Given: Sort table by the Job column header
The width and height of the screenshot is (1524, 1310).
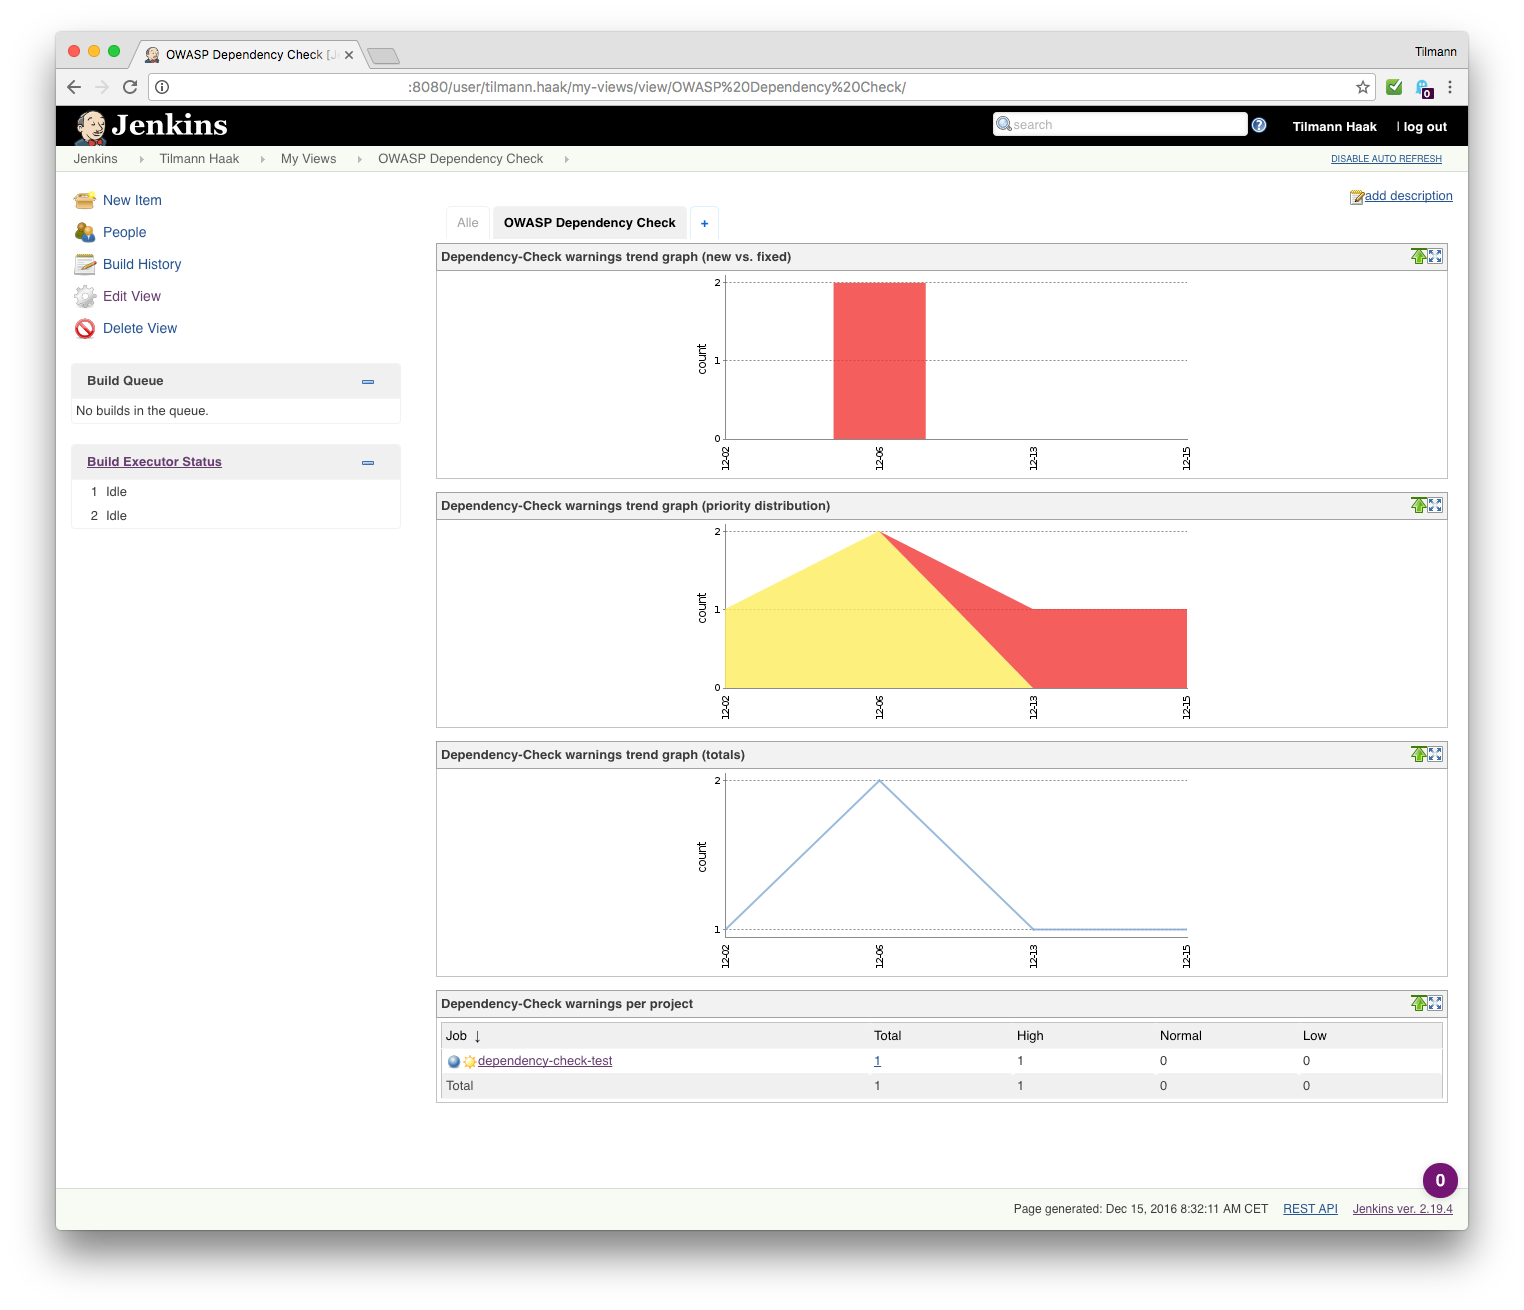Looking at the screenshot, I should (x=464, y=1036).
